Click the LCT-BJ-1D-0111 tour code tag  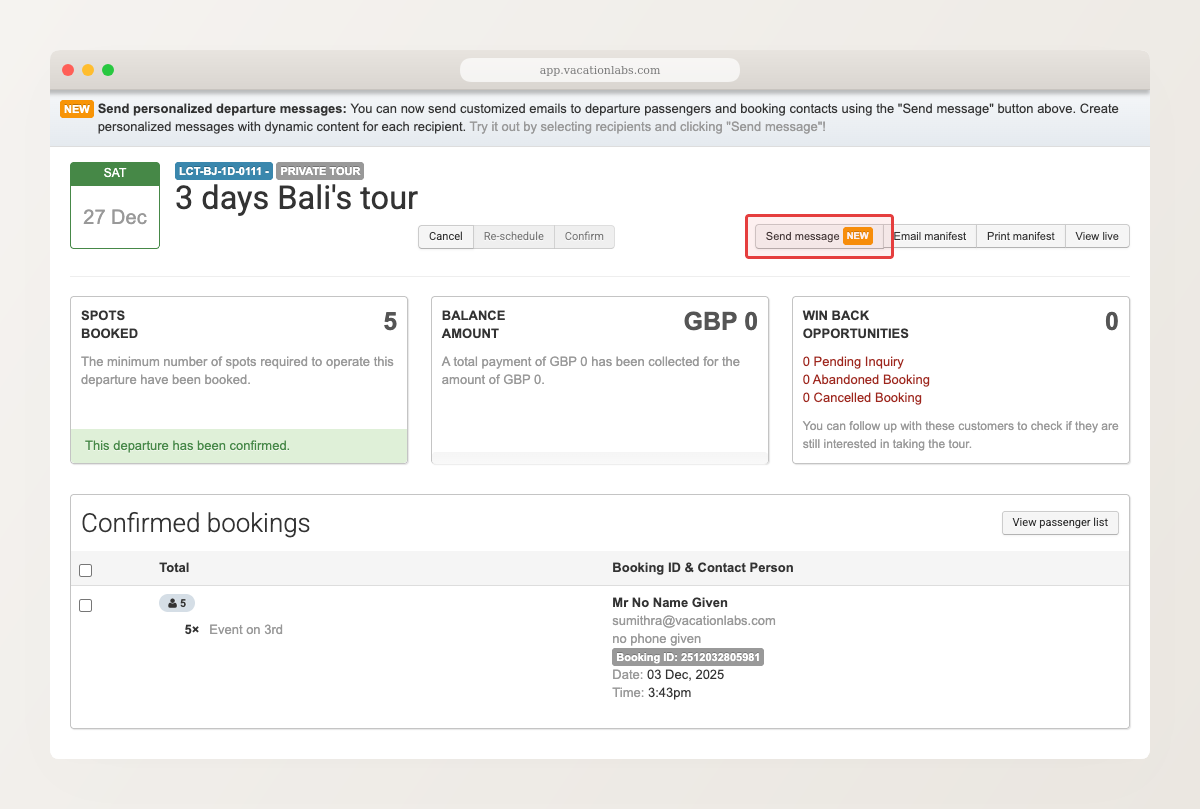(224, 171)
